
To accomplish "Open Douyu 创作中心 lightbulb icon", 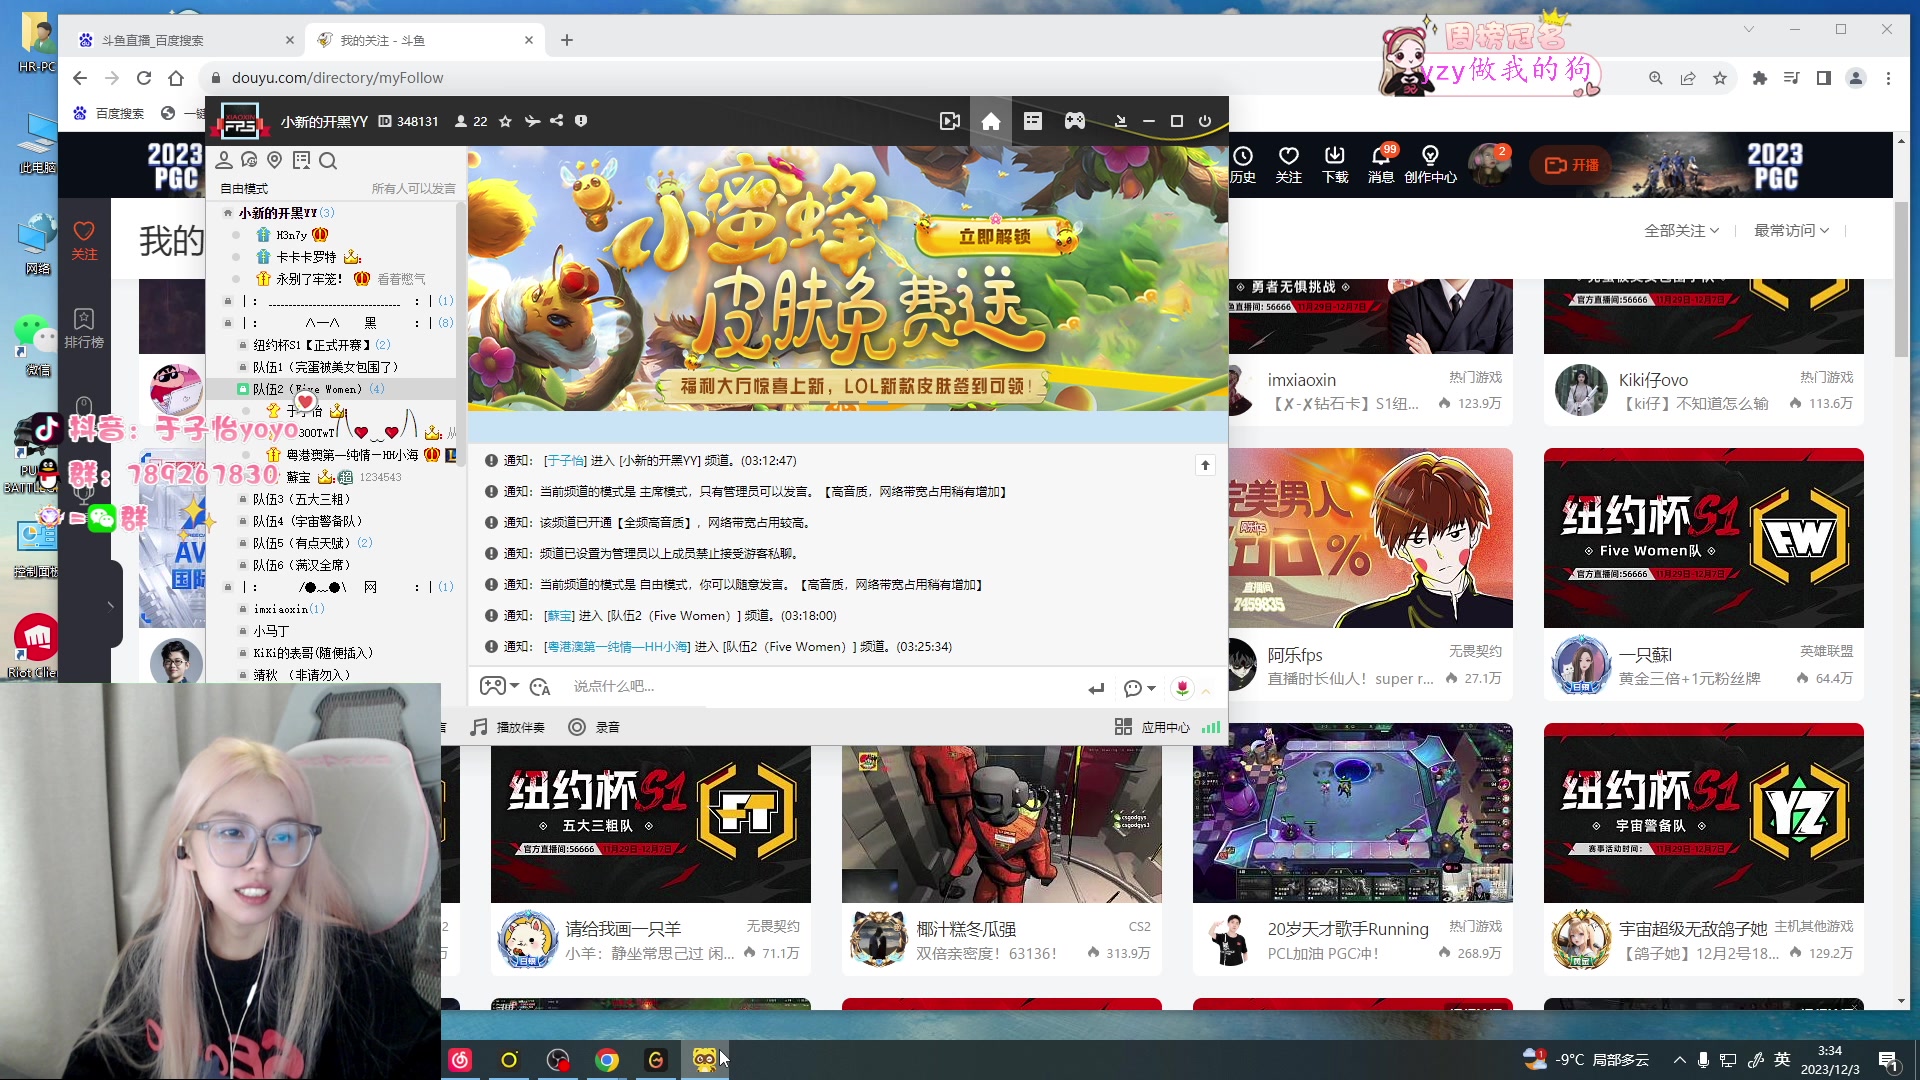I will 1430,165.
